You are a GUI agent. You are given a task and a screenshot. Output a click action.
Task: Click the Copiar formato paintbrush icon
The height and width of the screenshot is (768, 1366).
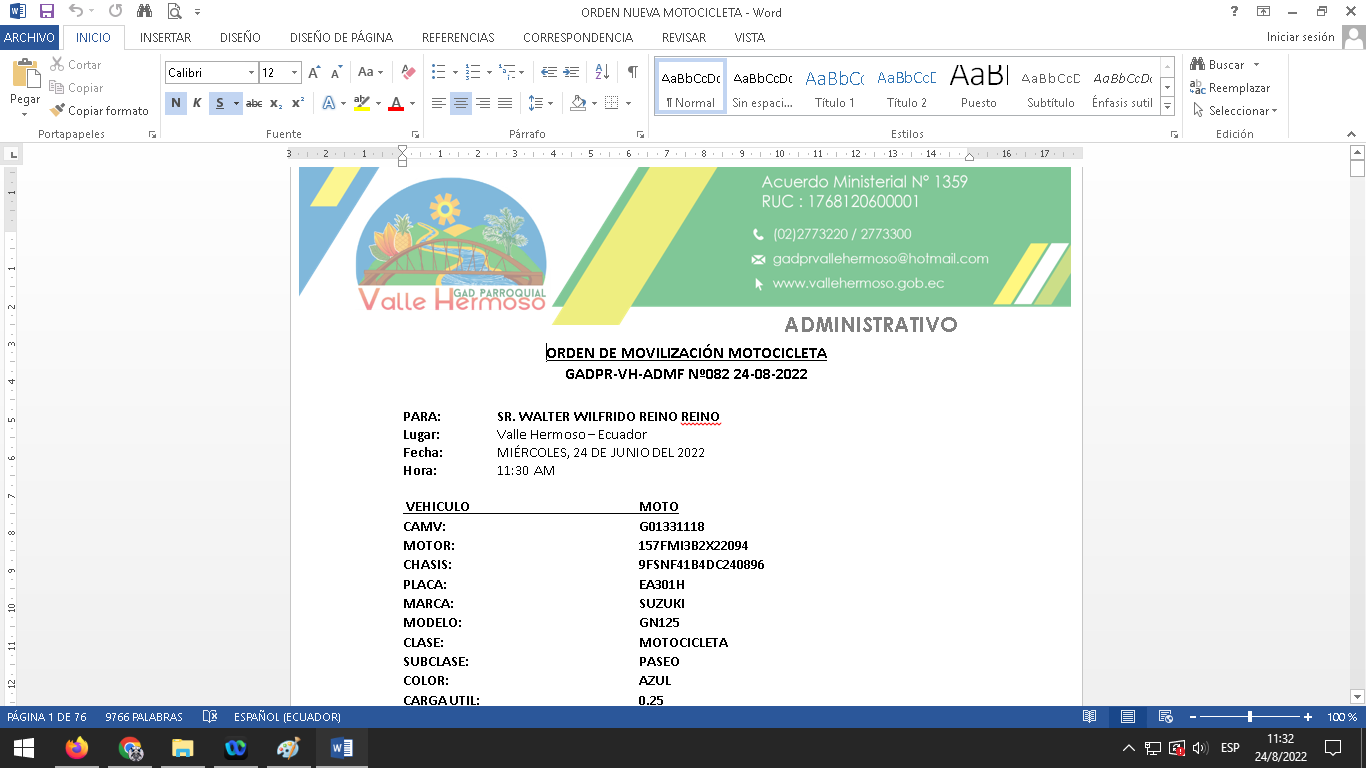pyautogui.click(x=58, y=111)
